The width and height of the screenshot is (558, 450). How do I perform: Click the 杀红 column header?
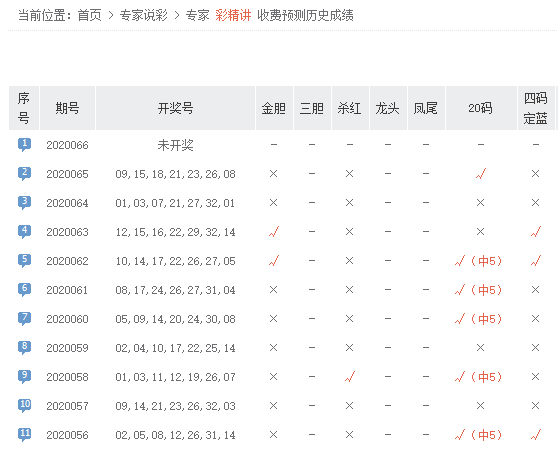coord(349,108)
